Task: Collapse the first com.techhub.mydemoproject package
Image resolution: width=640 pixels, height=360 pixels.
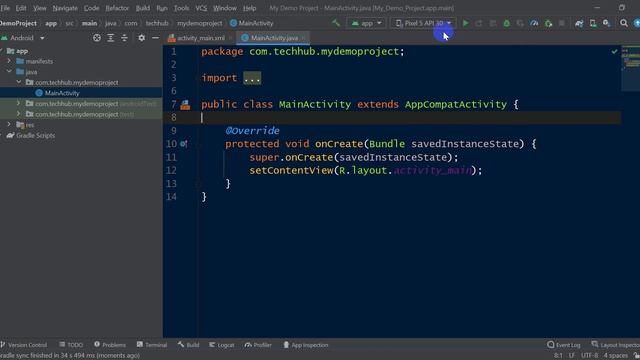Action: tap(19, 82)
